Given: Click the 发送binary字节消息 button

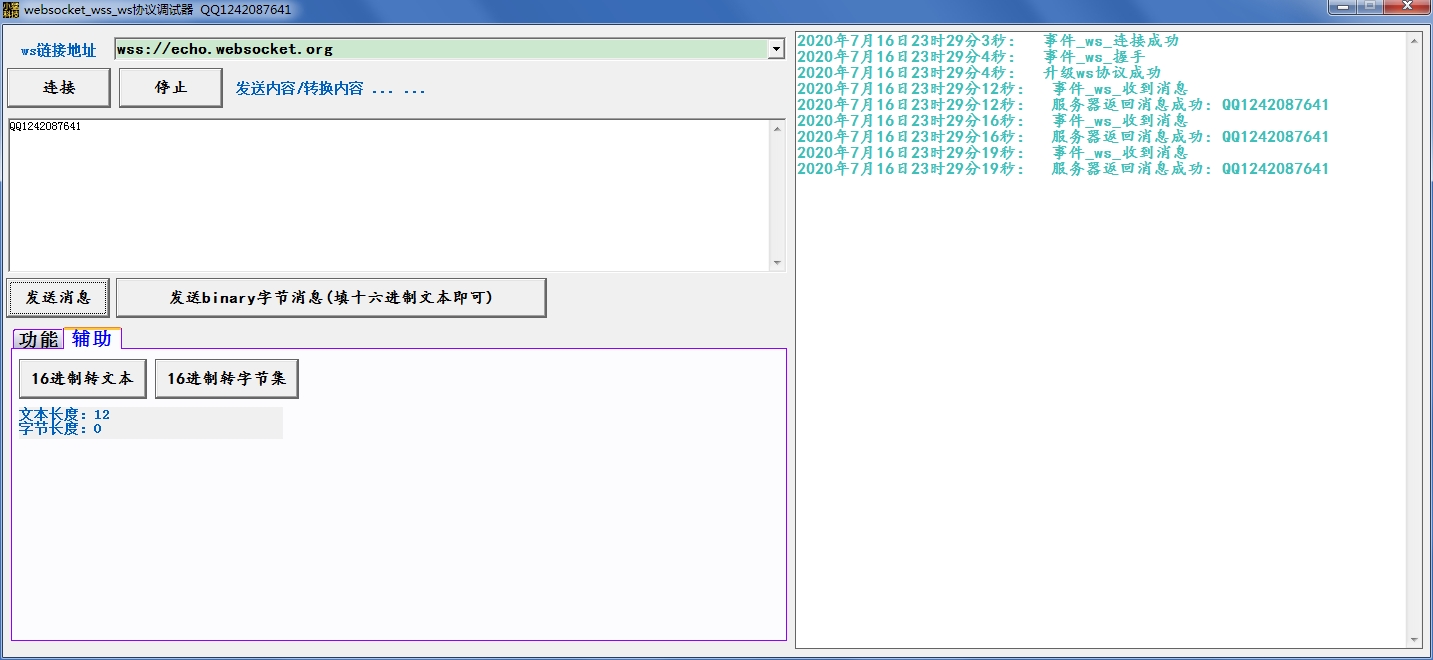Looking at the screenshot, I should click(331, 297).
